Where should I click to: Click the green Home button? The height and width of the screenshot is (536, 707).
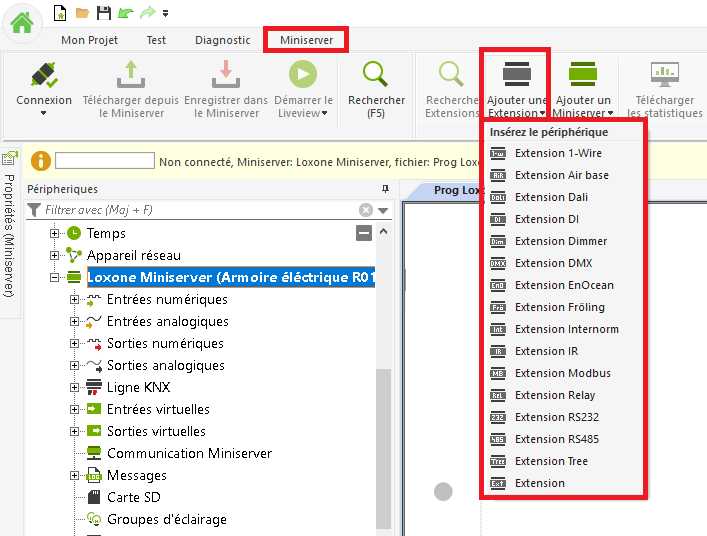(22, 23)
